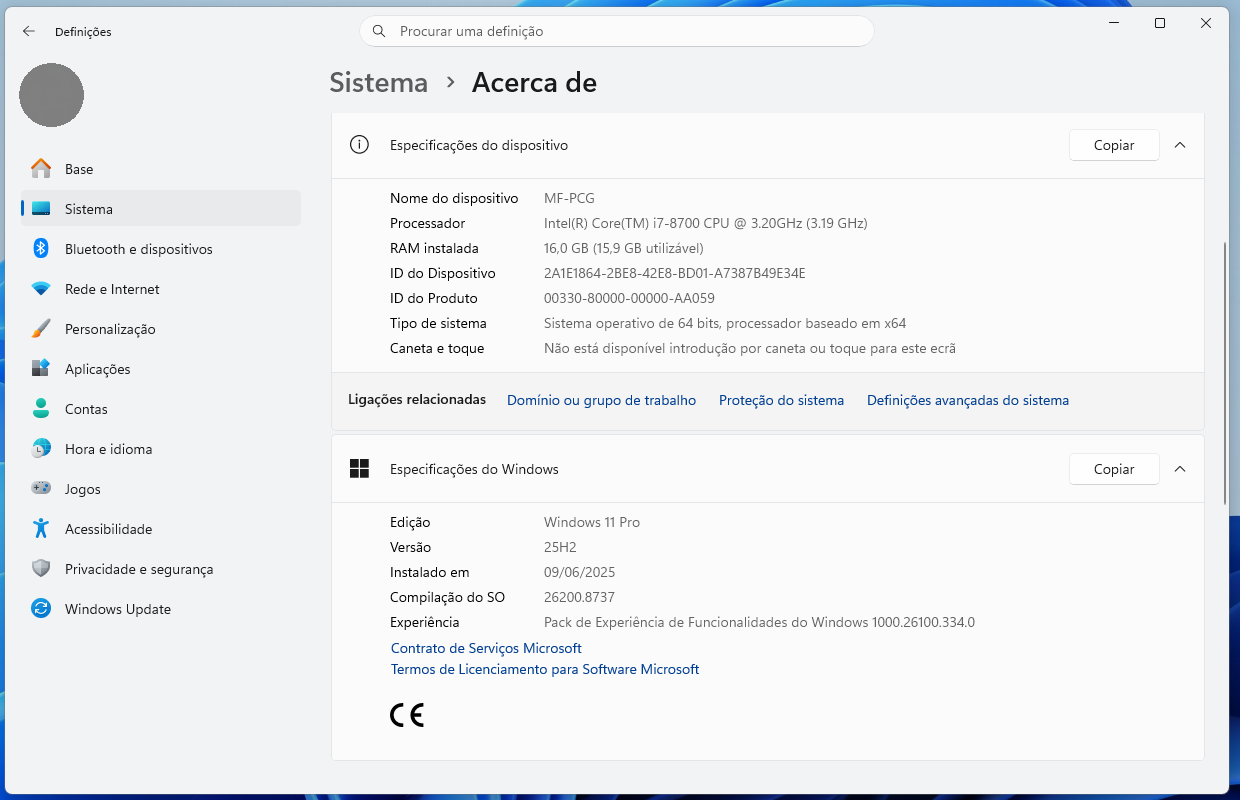Click the Aplicações icon
This screenshot has width=1240, height=800.
[x=41, y=369]
